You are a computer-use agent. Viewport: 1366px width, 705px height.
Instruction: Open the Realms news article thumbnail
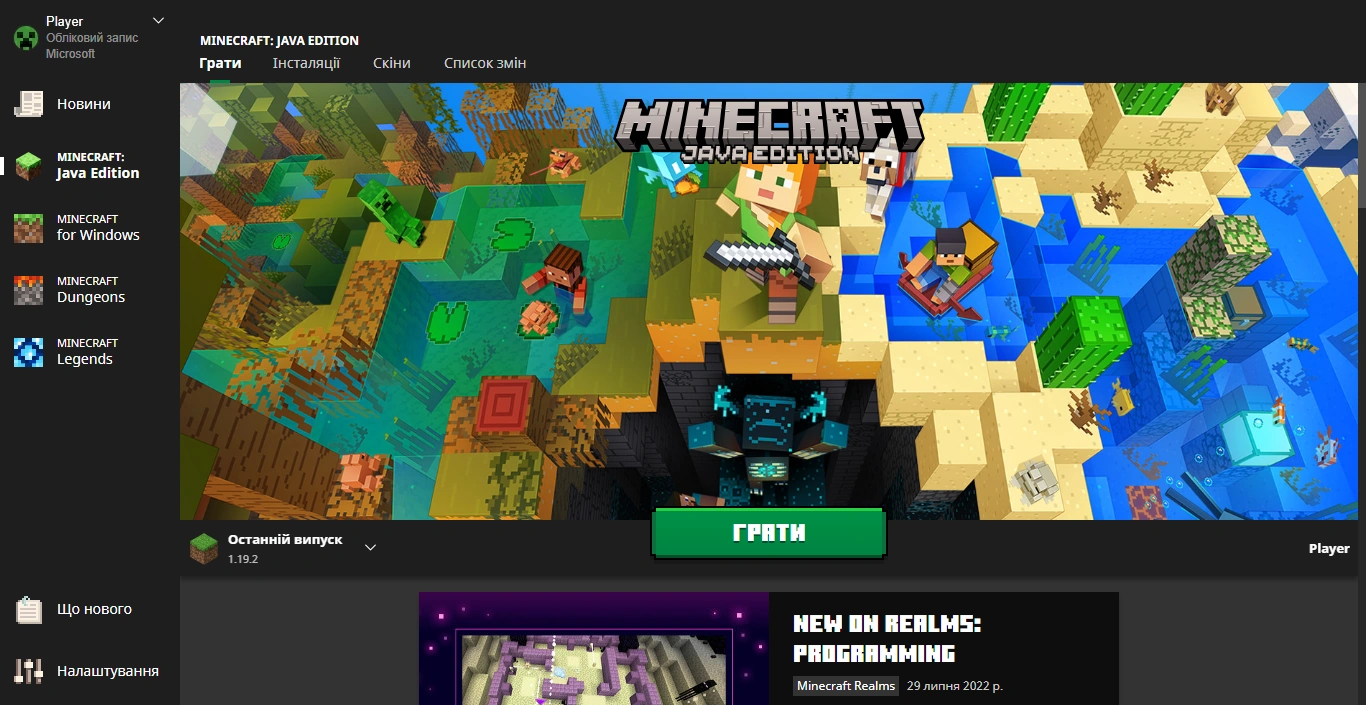(x=594, y=649)
